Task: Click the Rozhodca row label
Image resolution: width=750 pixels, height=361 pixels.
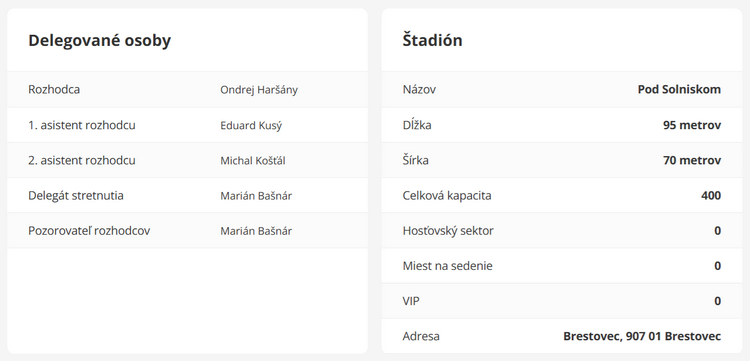Action: (54, 89)
